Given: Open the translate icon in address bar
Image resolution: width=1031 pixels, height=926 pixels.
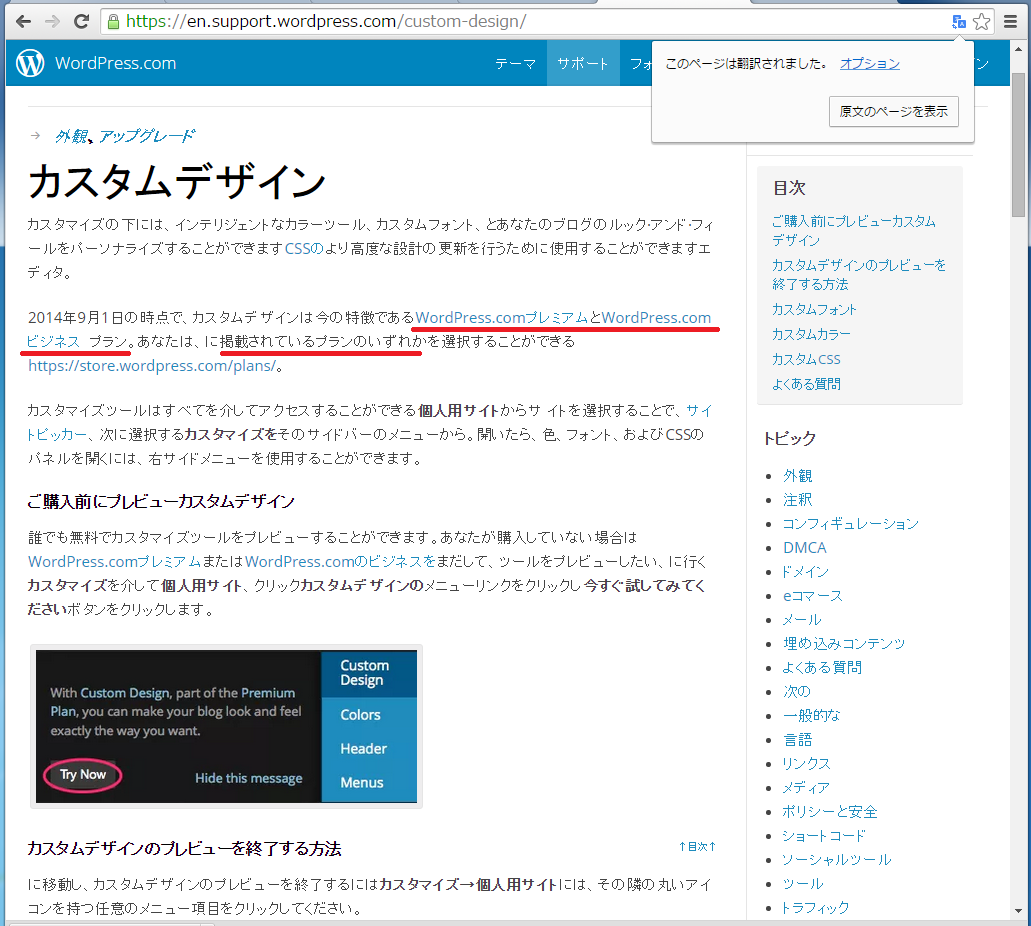Looking at the screenshot, I should tap(959, 22).
